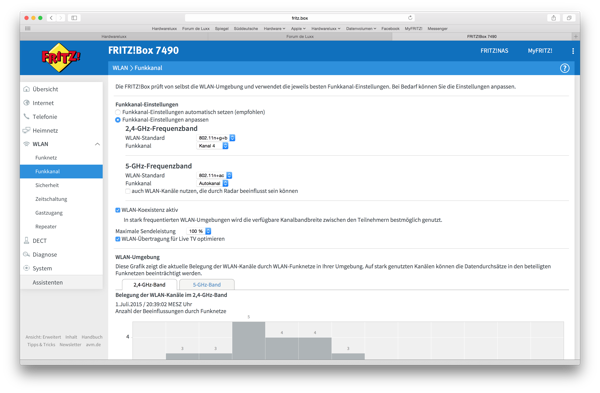Screen dimensions: 600x393
Task: Click Ansicht: Erweitert footer link
Action: 43,337
